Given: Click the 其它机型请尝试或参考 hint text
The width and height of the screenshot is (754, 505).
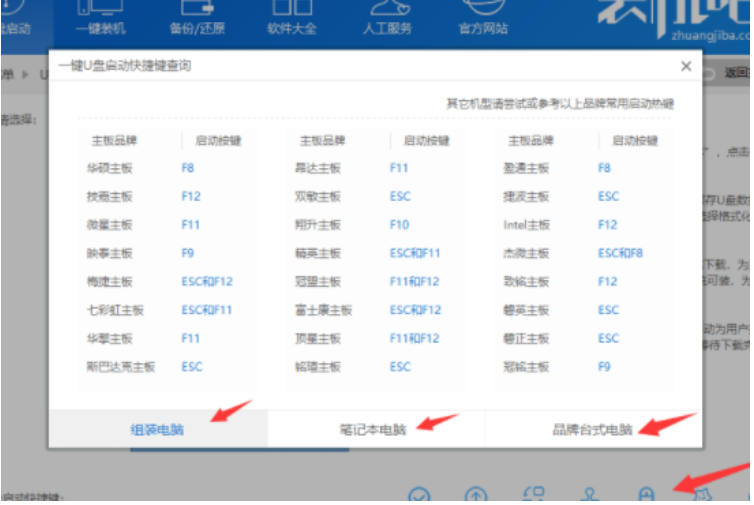Looking at the screenshot, I should click(x=560, y=103).
